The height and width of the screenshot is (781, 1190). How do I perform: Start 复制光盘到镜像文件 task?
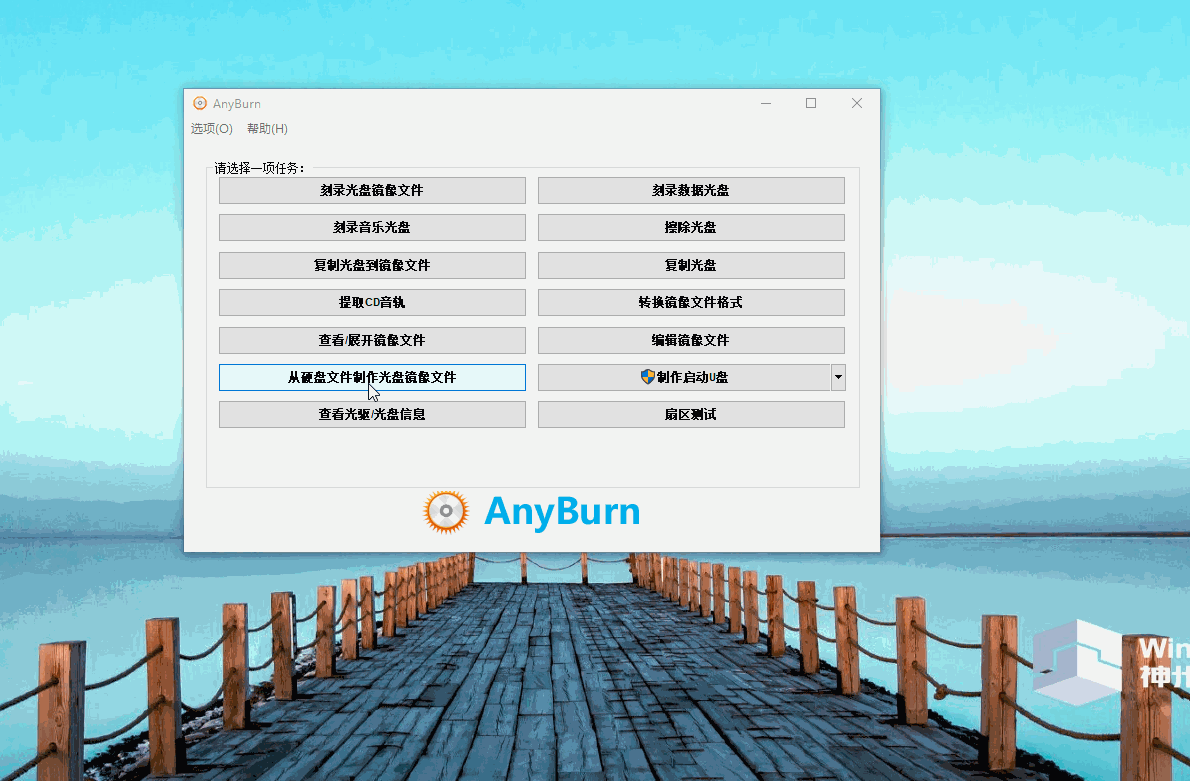tap(372, 266)
